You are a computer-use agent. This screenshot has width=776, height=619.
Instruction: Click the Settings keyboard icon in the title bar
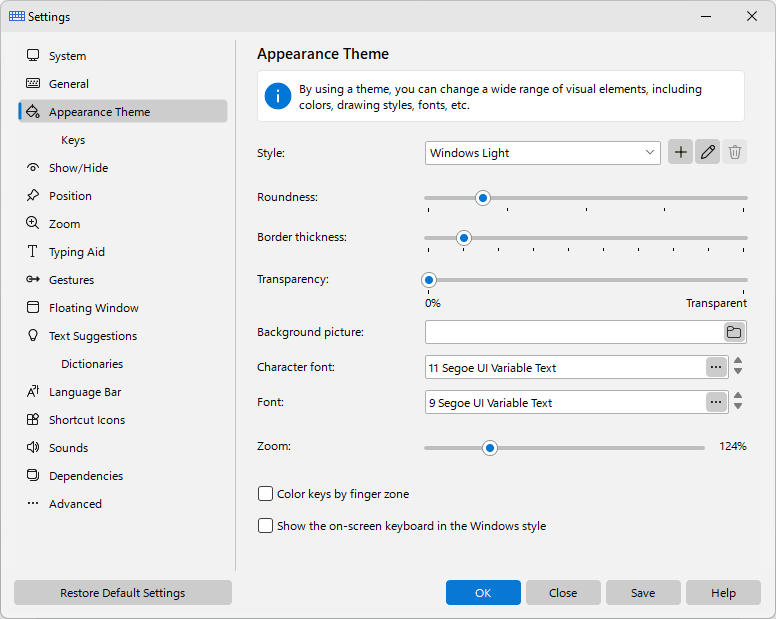click(x=17, y=16)
